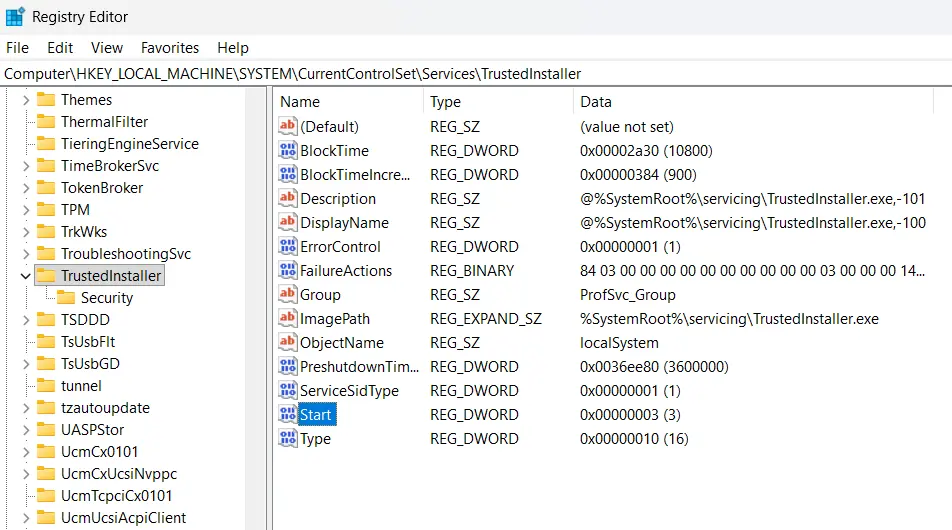Click the TieringEngineService folder icon

tap(46, 143)
